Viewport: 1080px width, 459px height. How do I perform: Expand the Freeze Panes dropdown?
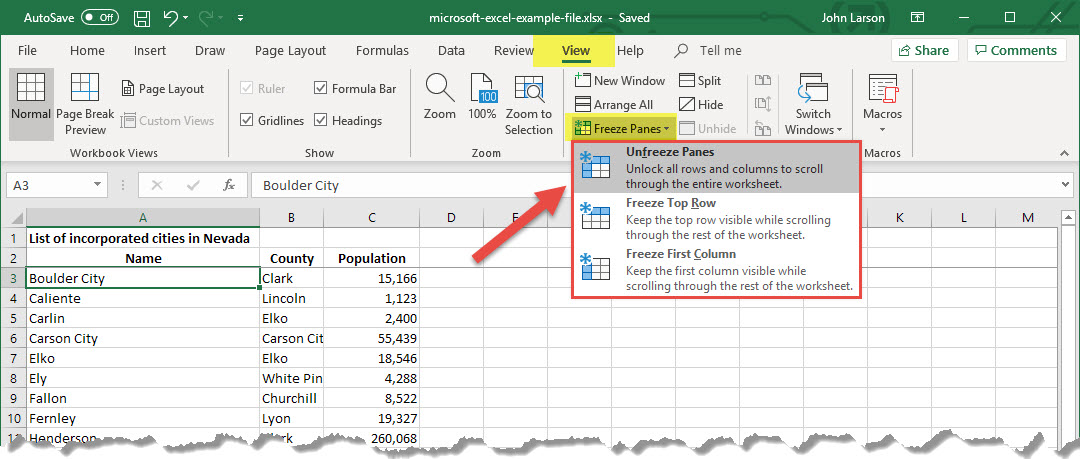click(622, 128)
